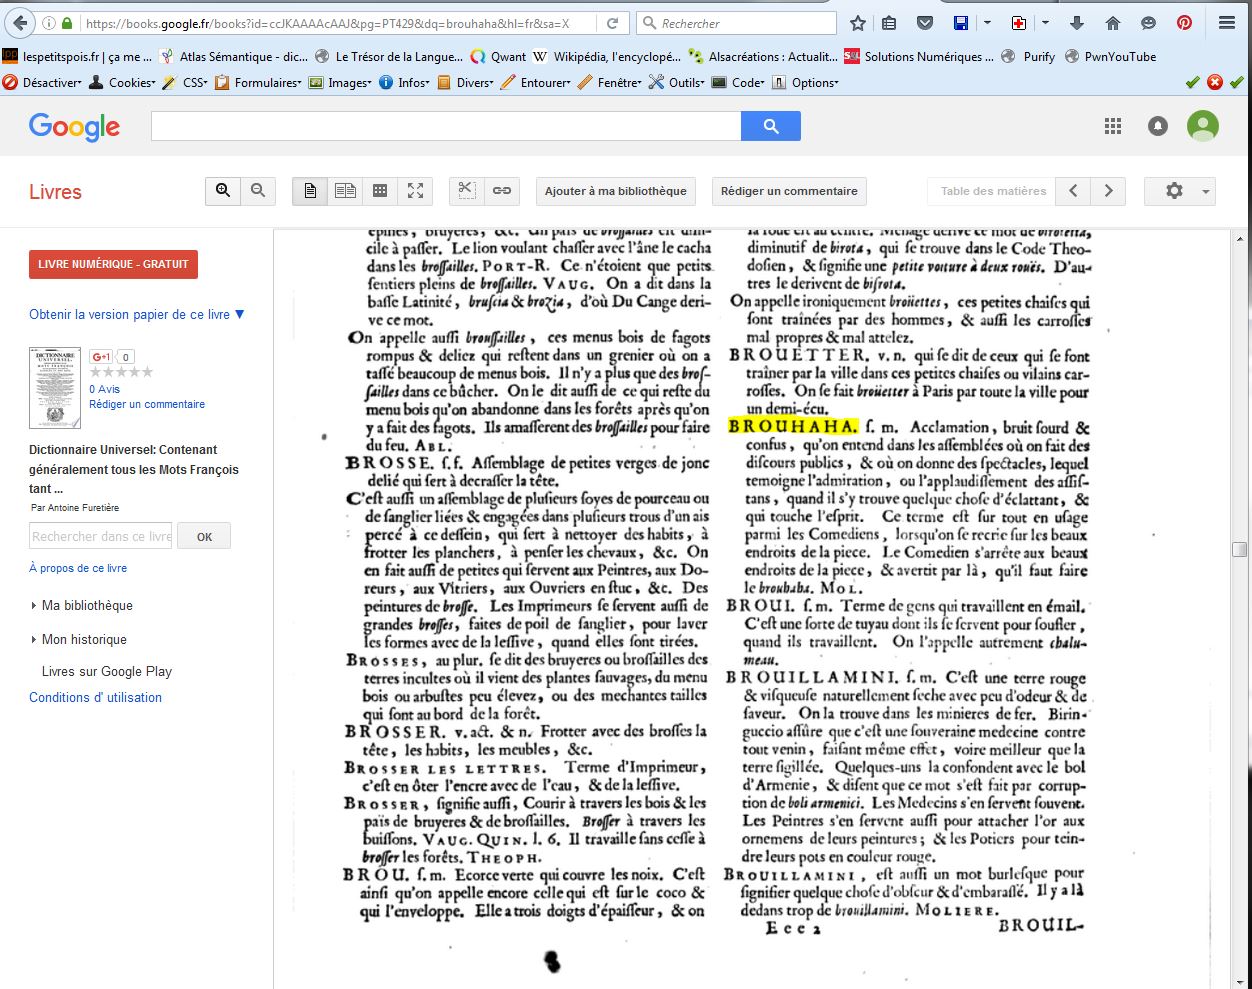Expand Ma bibliothèque section
Viewport: 1252px width, 989px height.
86,605
